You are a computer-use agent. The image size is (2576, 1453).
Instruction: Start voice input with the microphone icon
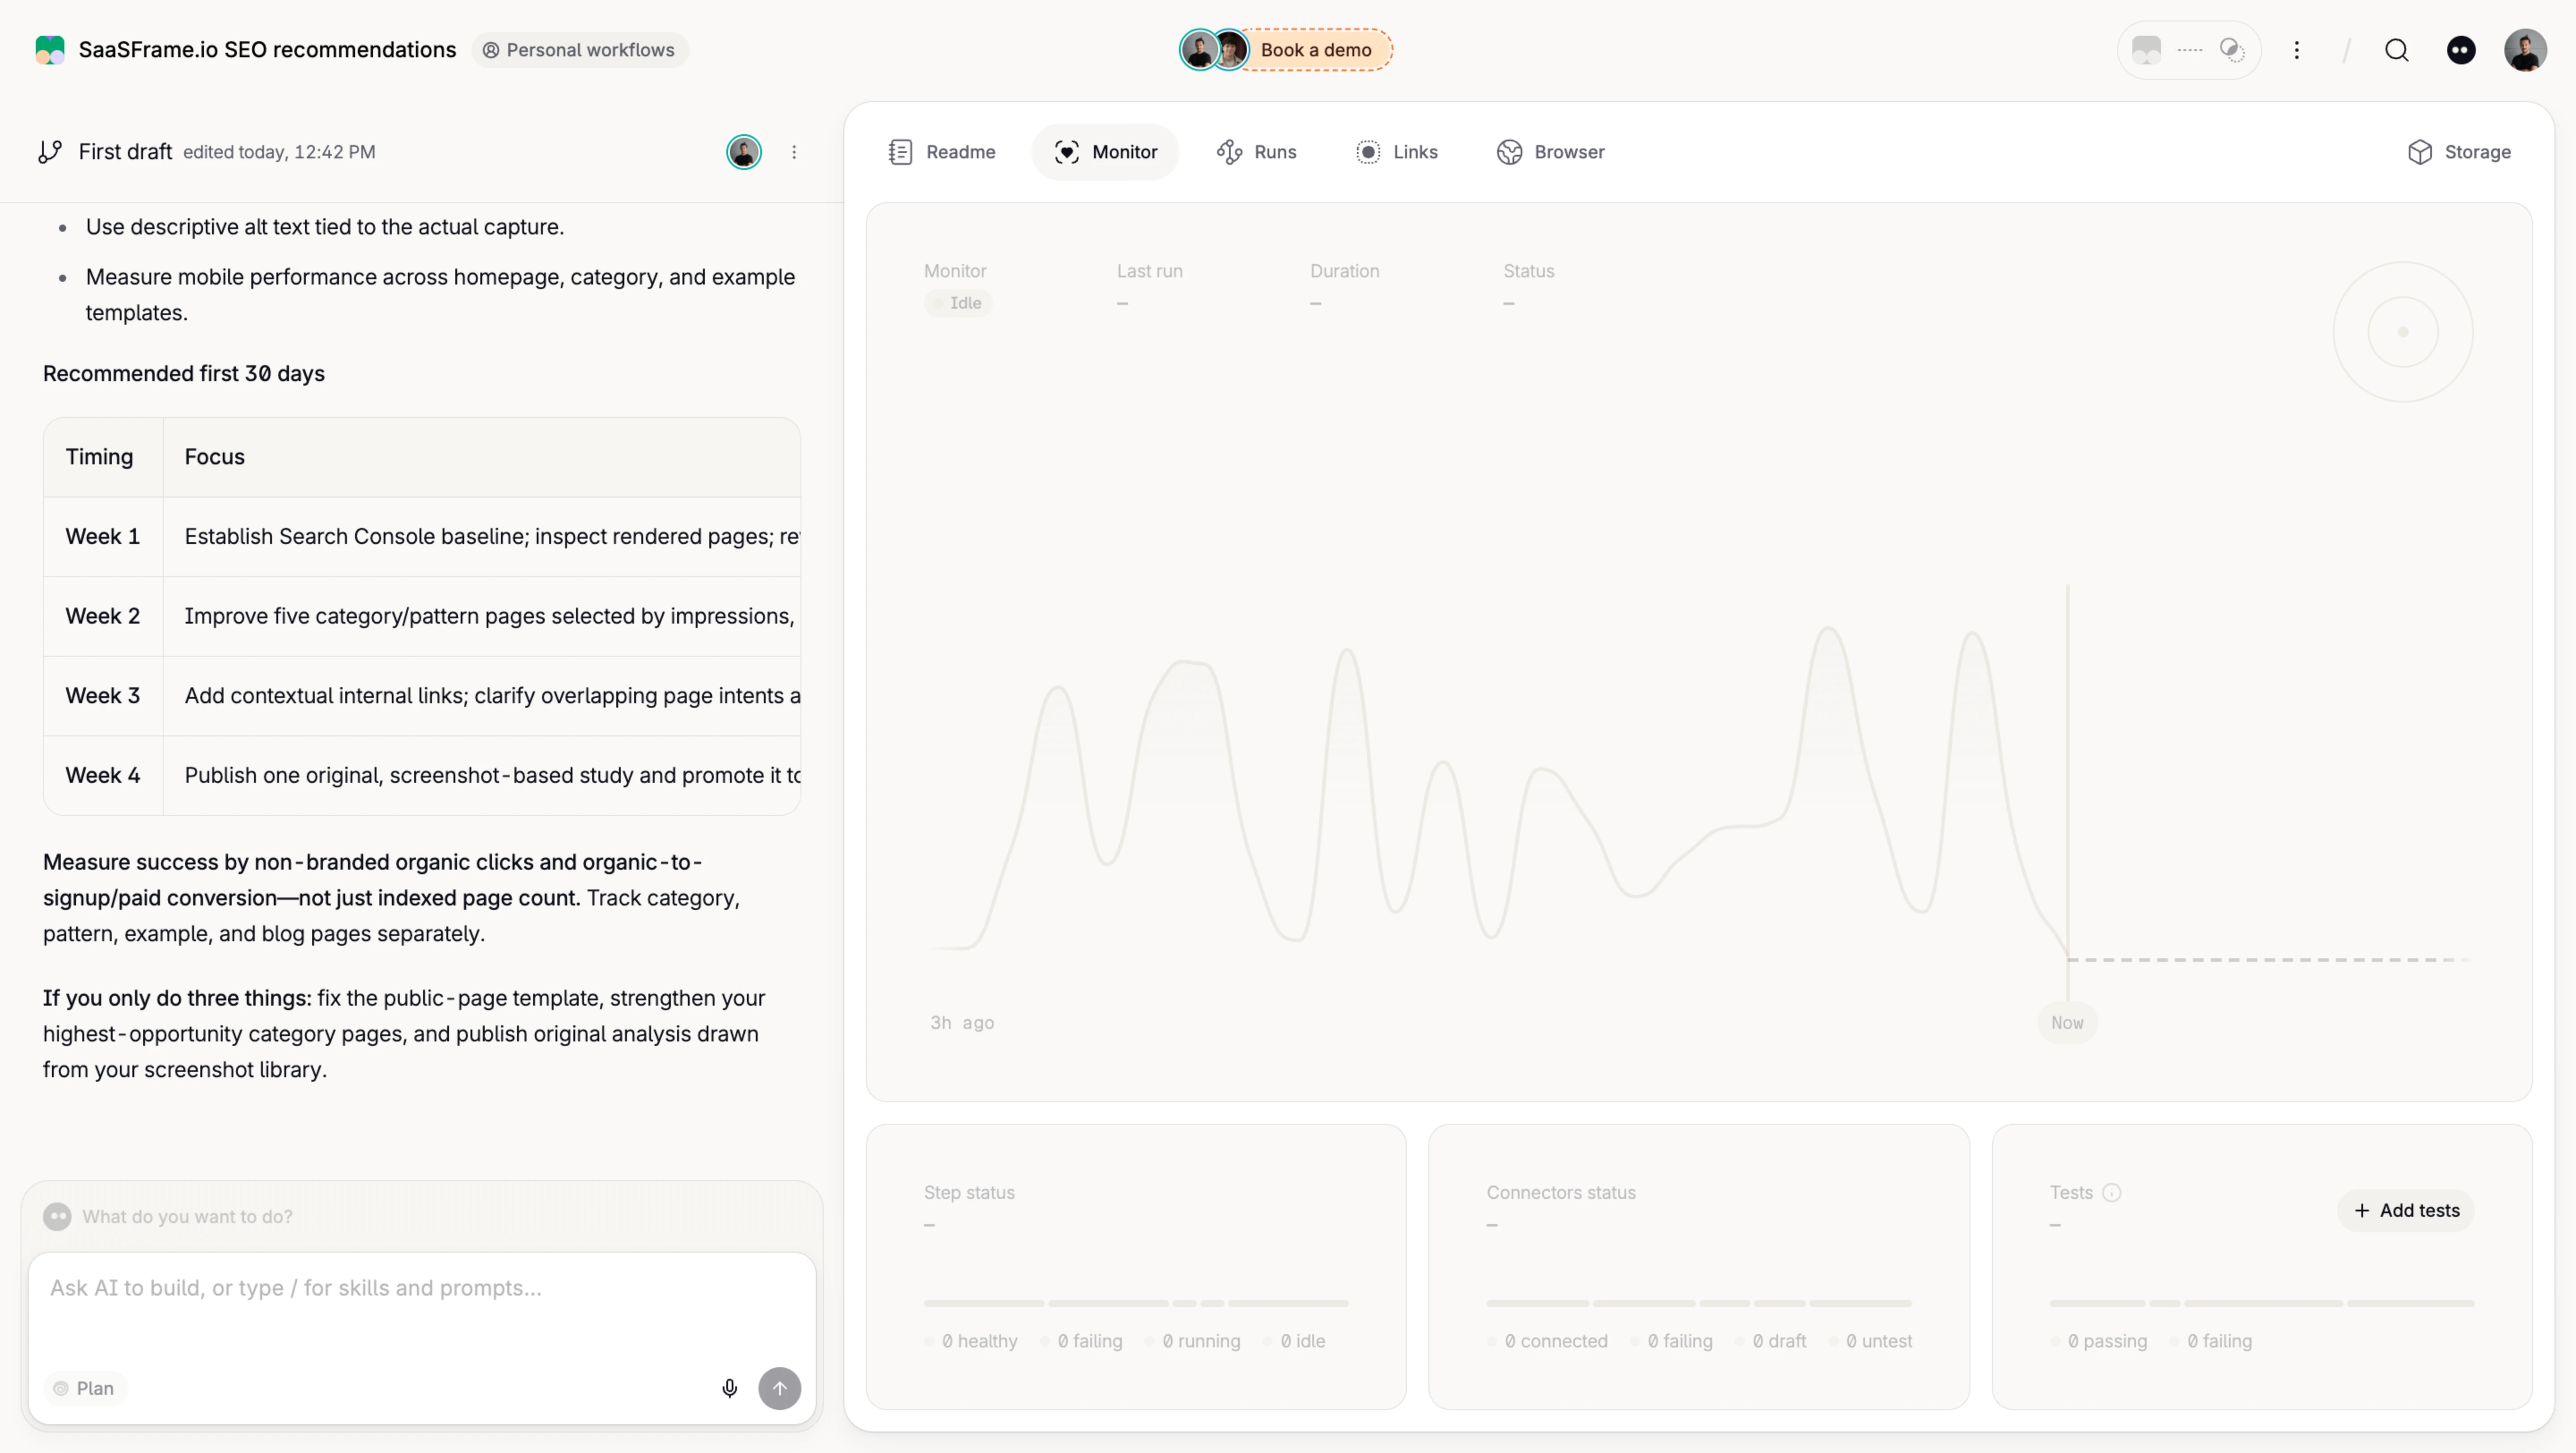pos(730,1388)
